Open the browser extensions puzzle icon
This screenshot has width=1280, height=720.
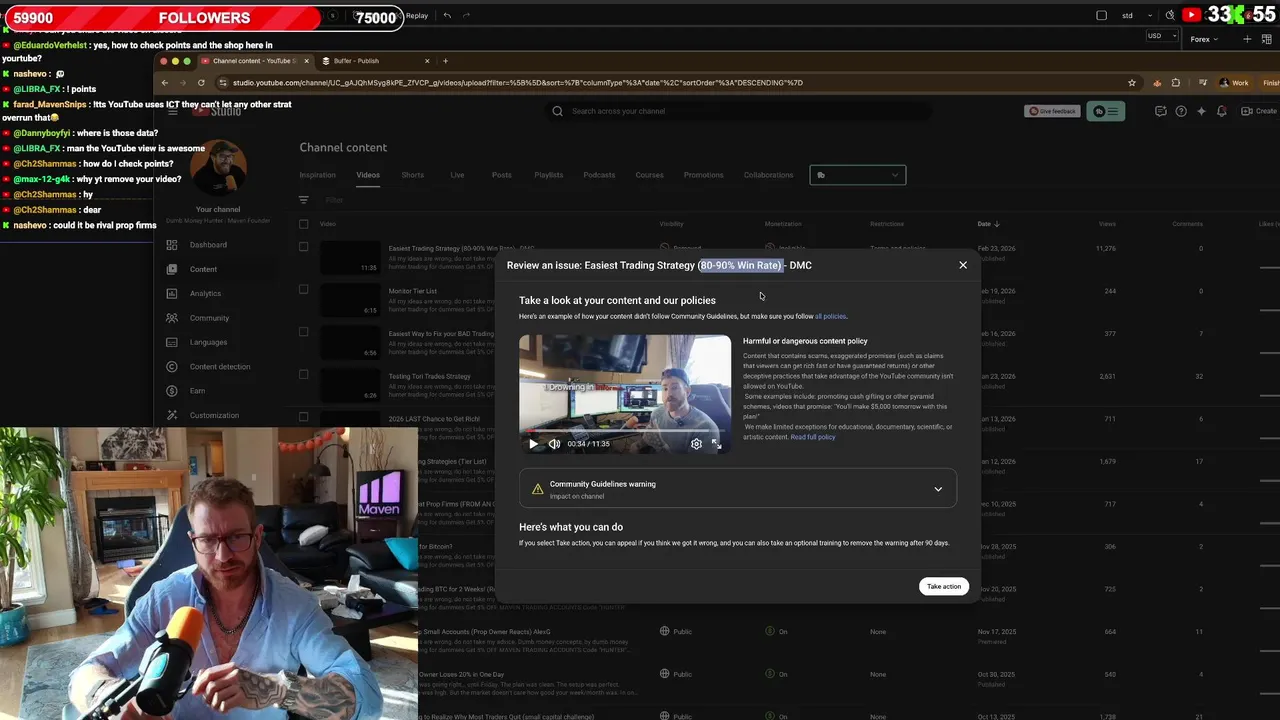click(1176, 83)
